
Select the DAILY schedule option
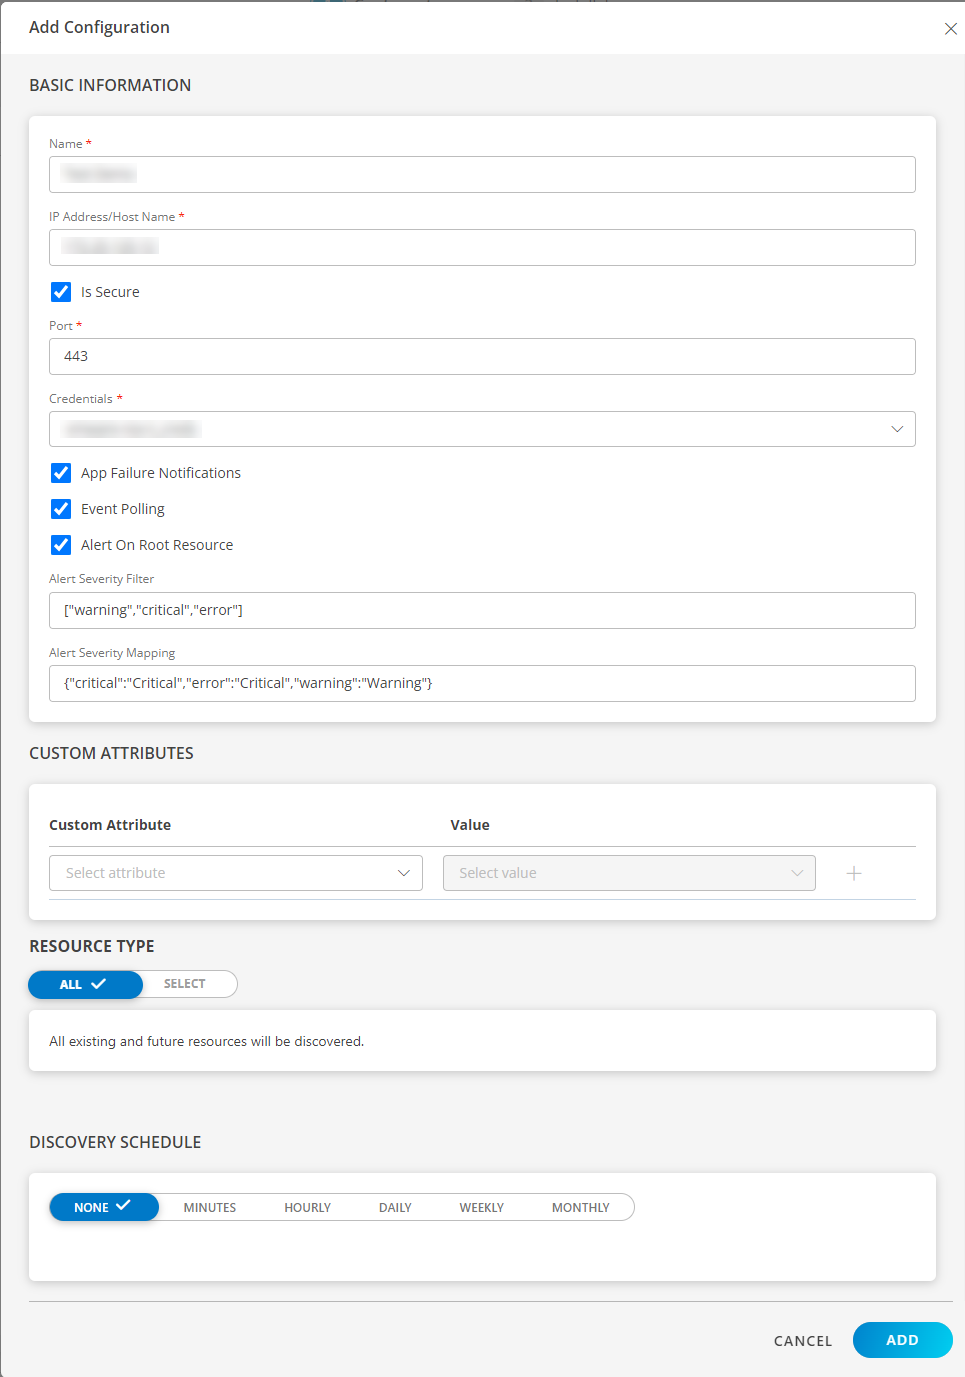(394, 1207)
